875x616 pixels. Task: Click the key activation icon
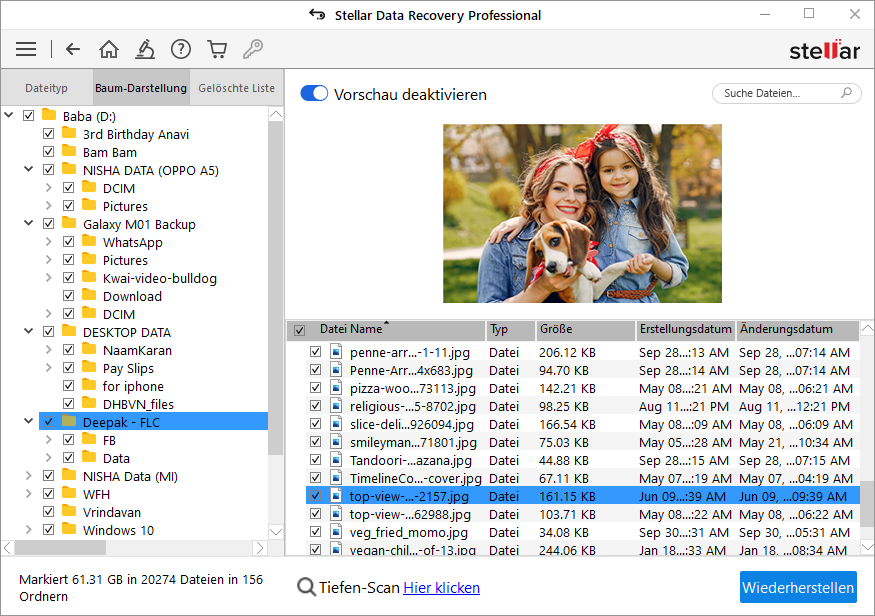[x=253, y=49]
